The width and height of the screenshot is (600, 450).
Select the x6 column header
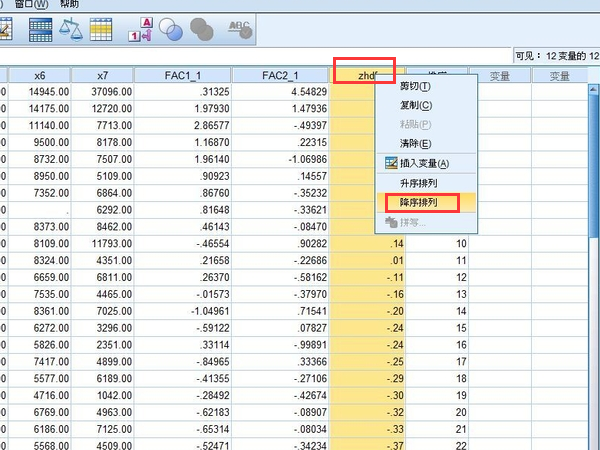(40, 75)
